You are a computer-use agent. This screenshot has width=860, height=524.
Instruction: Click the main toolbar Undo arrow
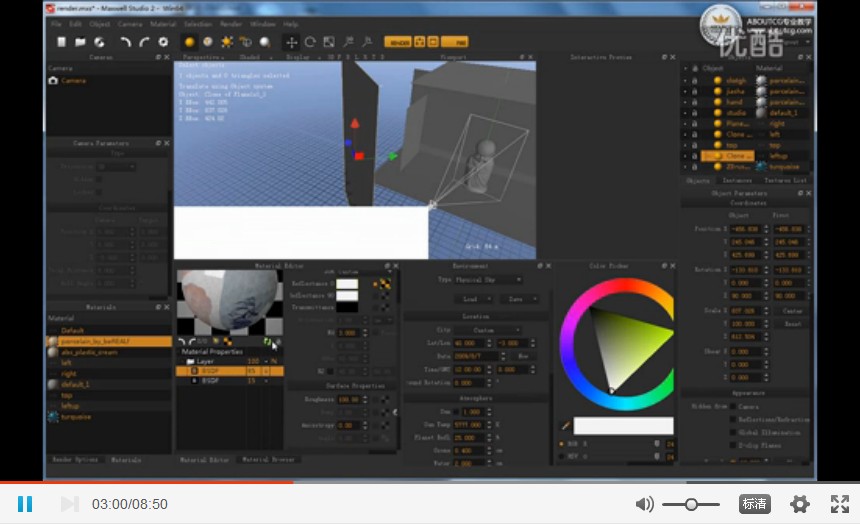click(126, 42)
